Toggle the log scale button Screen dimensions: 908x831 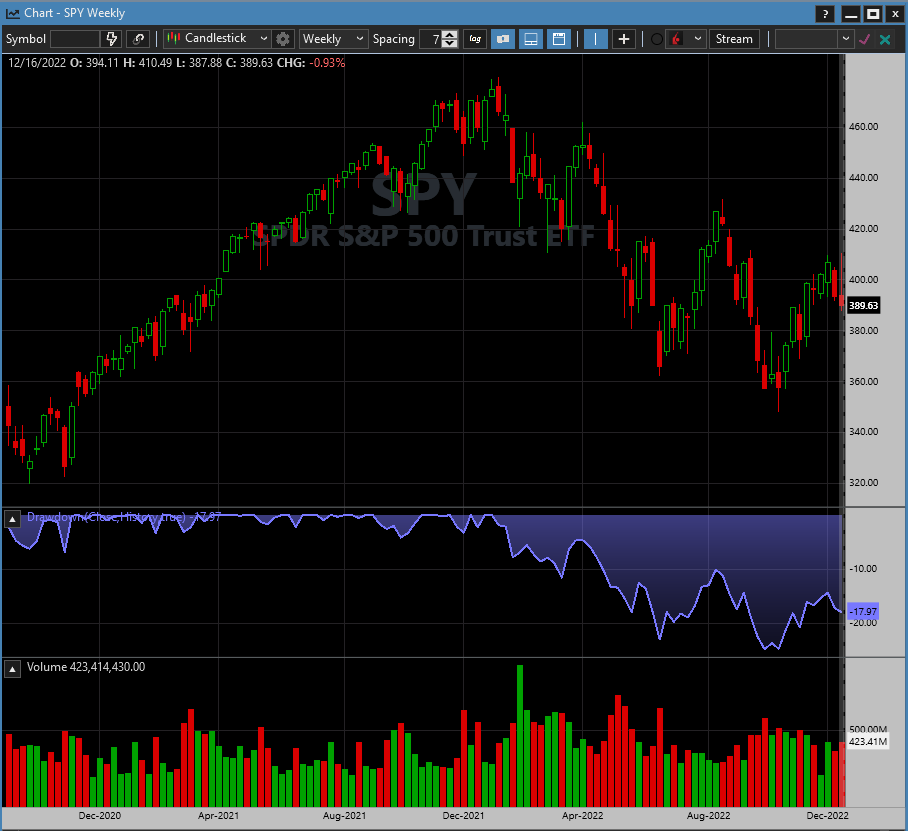point(475,39)
